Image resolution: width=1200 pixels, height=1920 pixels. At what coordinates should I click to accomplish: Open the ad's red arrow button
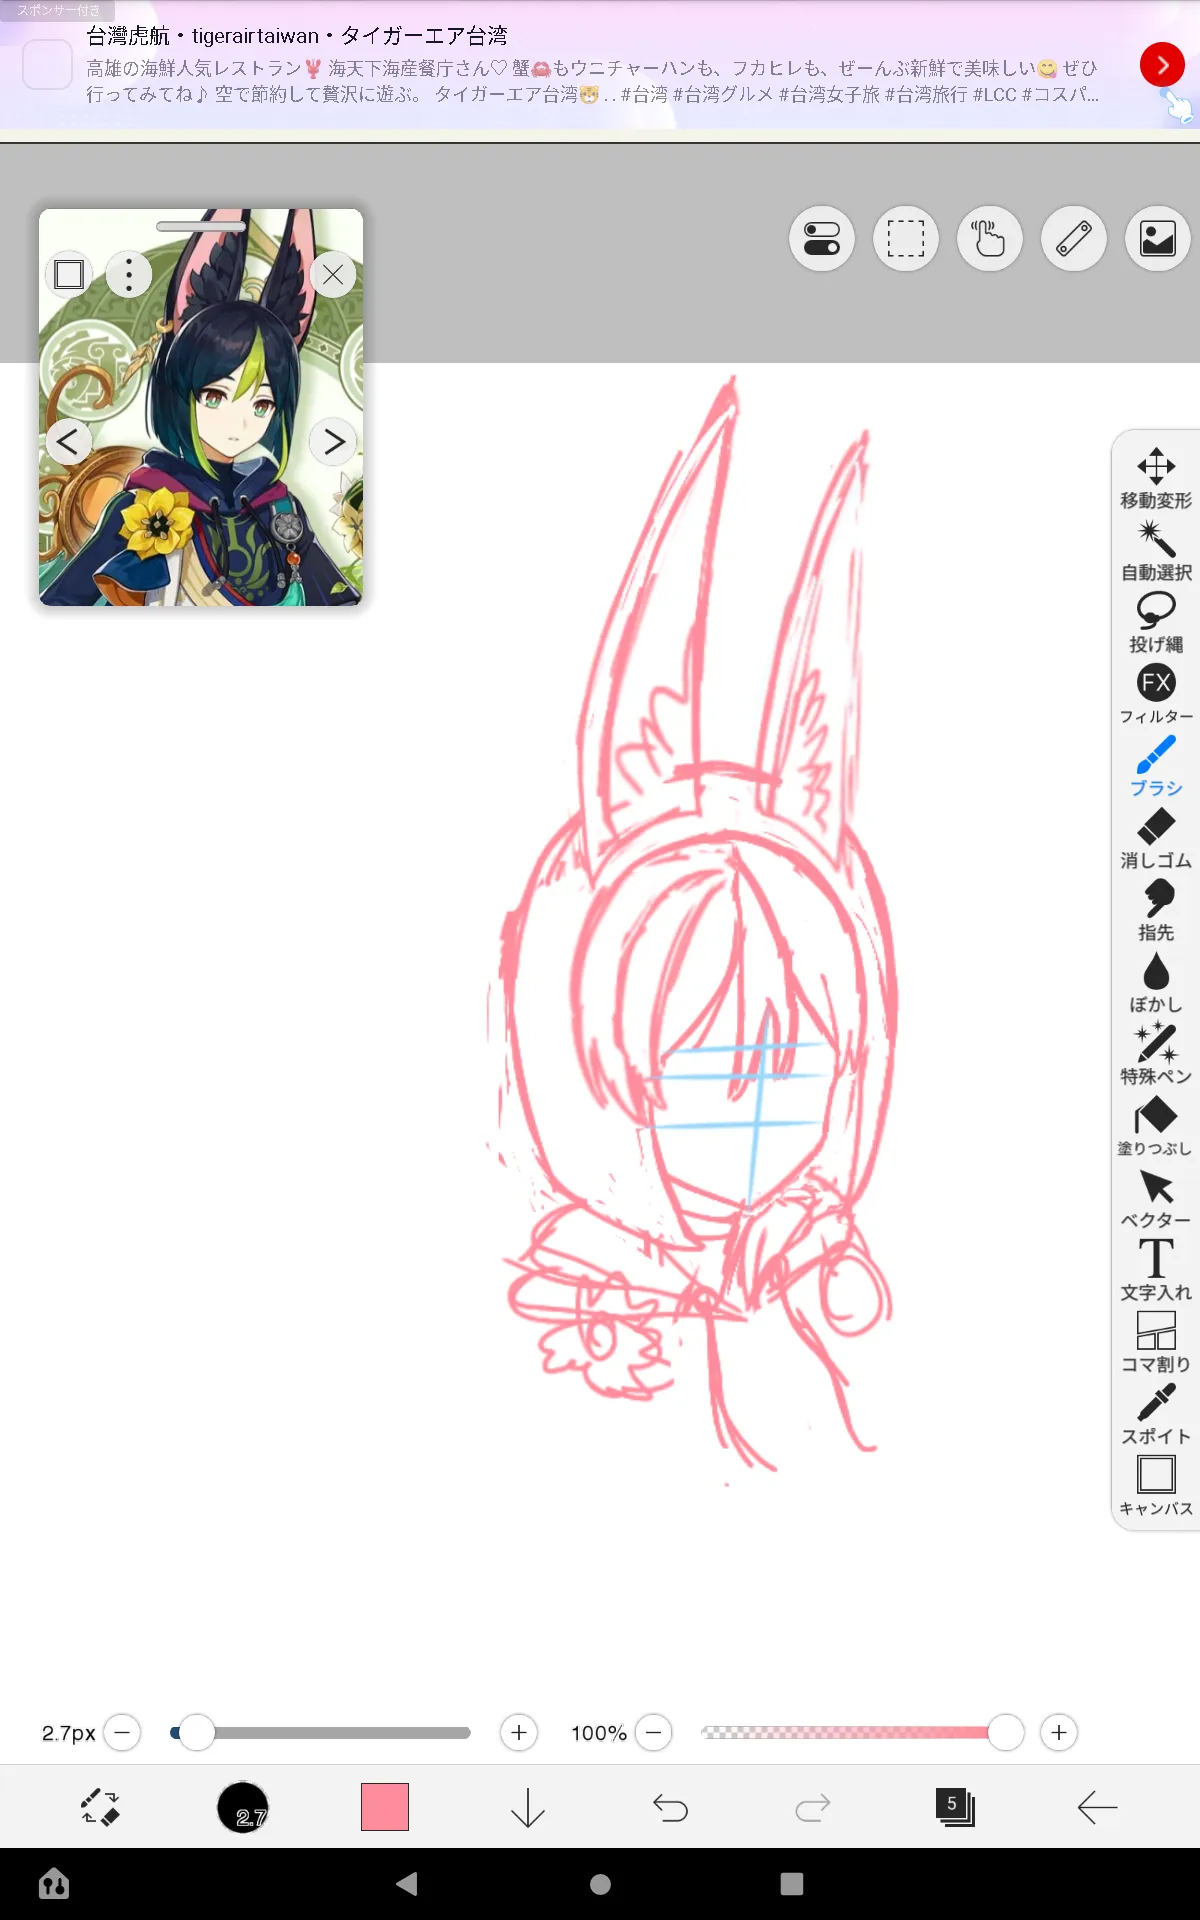pos(1162,65)
